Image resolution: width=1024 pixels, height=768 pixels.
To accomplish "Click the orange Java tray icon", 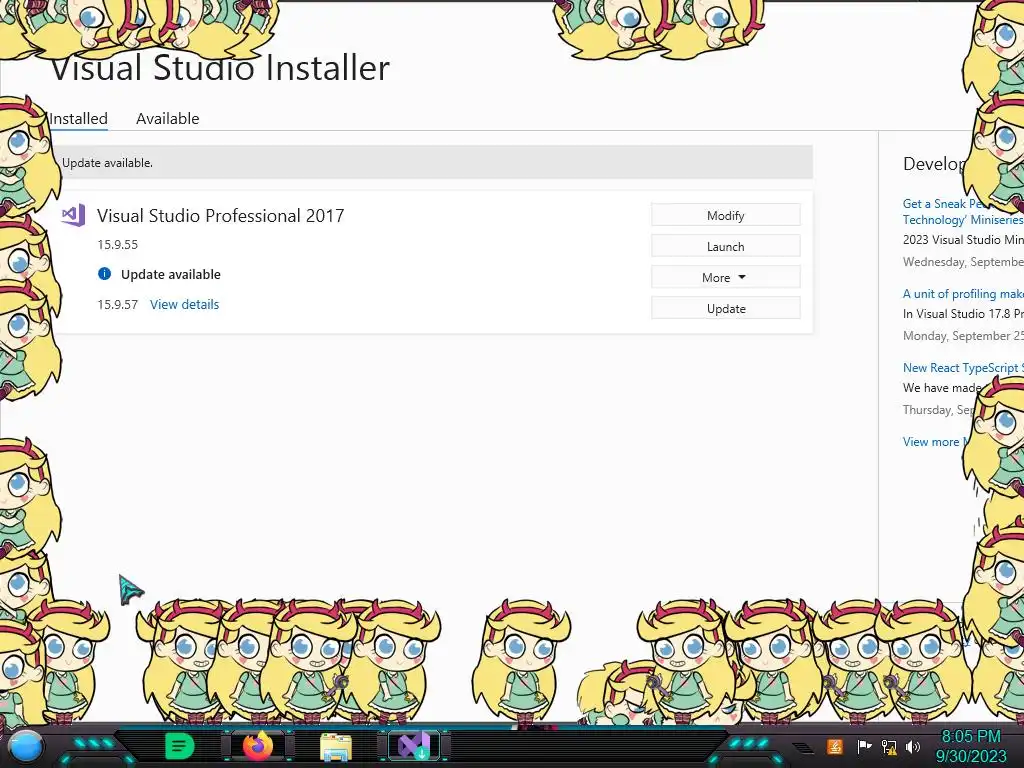I will (x=835, y=746).
